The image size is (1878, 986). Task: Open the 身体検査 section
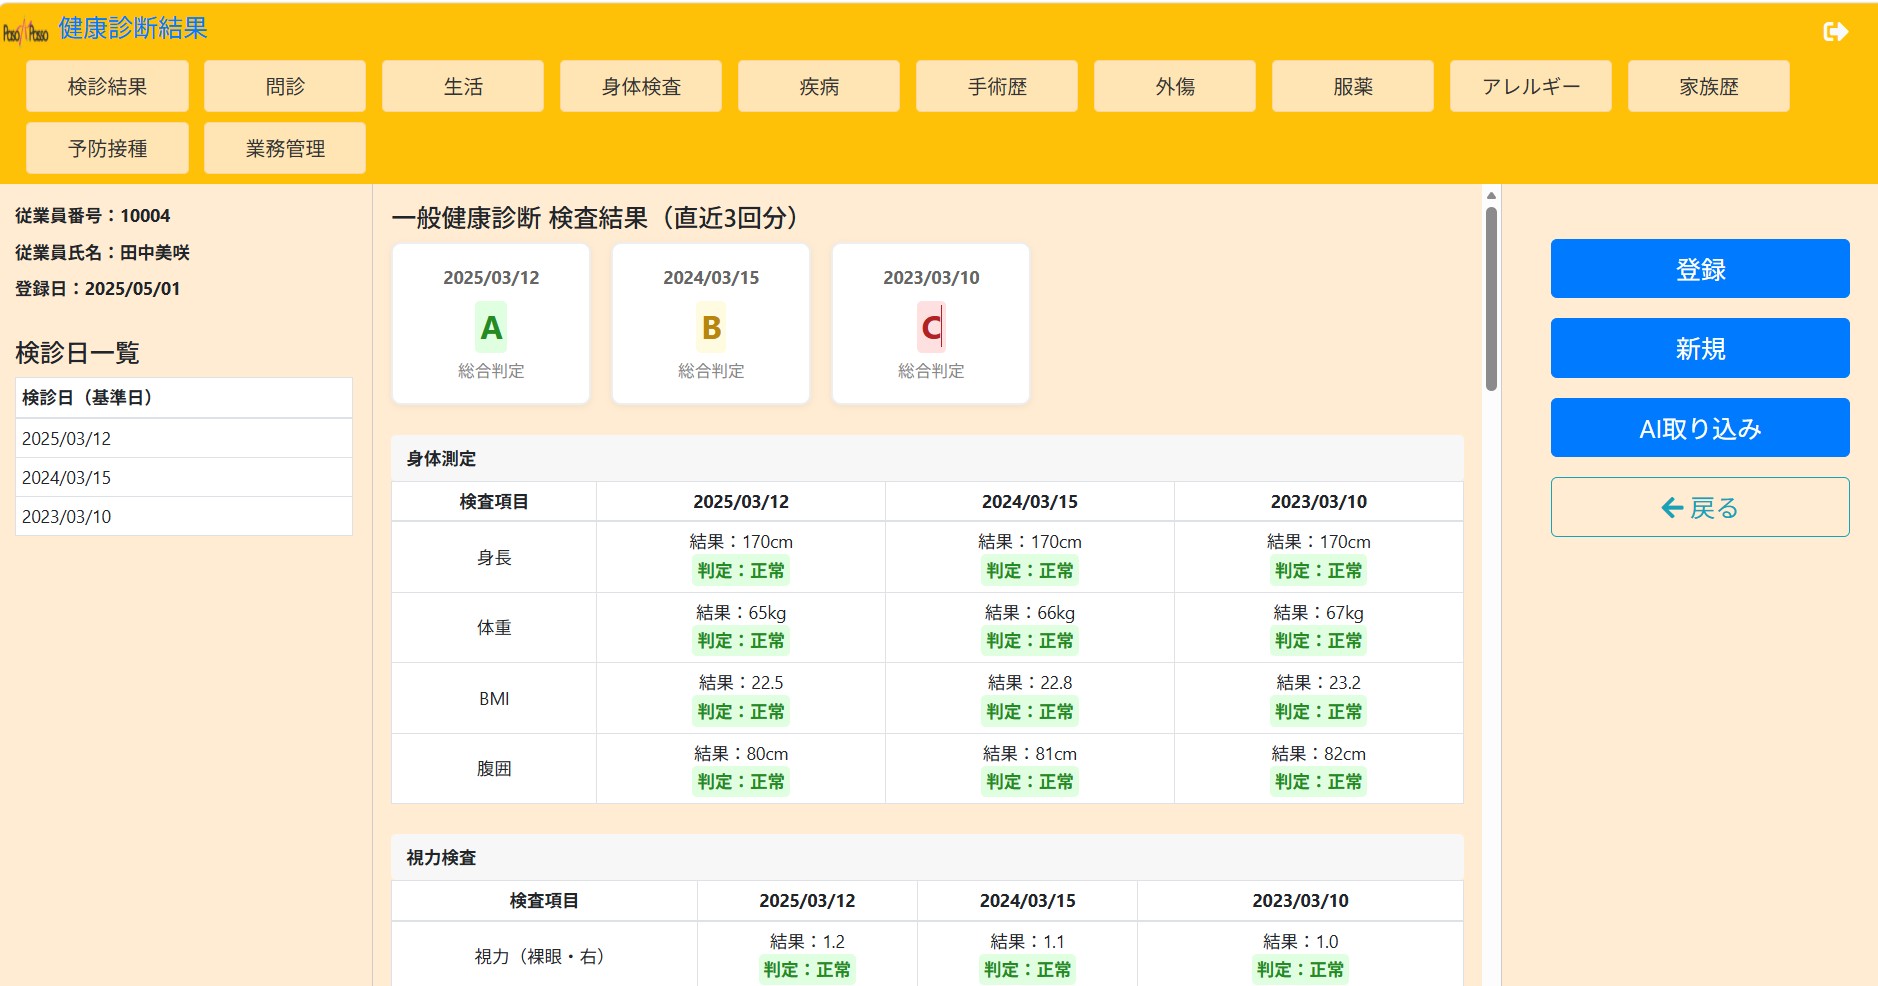(x=641, y=87)
